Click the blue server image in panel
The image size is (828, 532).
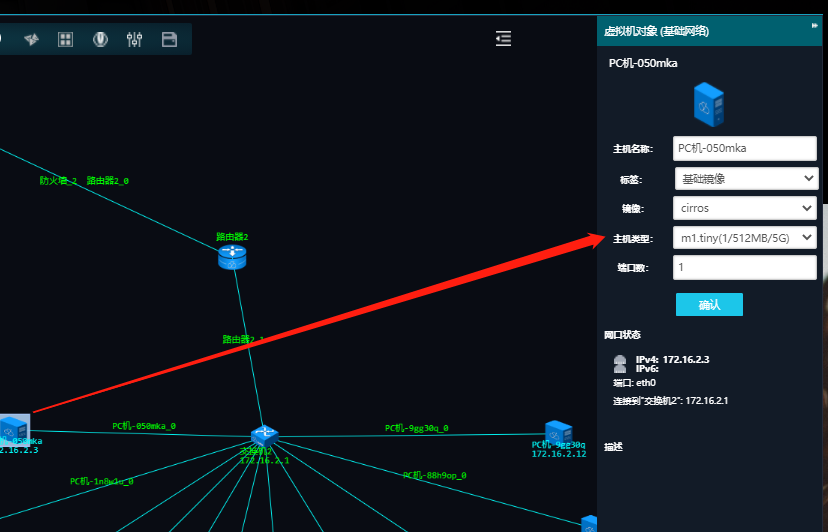[709, 105]
